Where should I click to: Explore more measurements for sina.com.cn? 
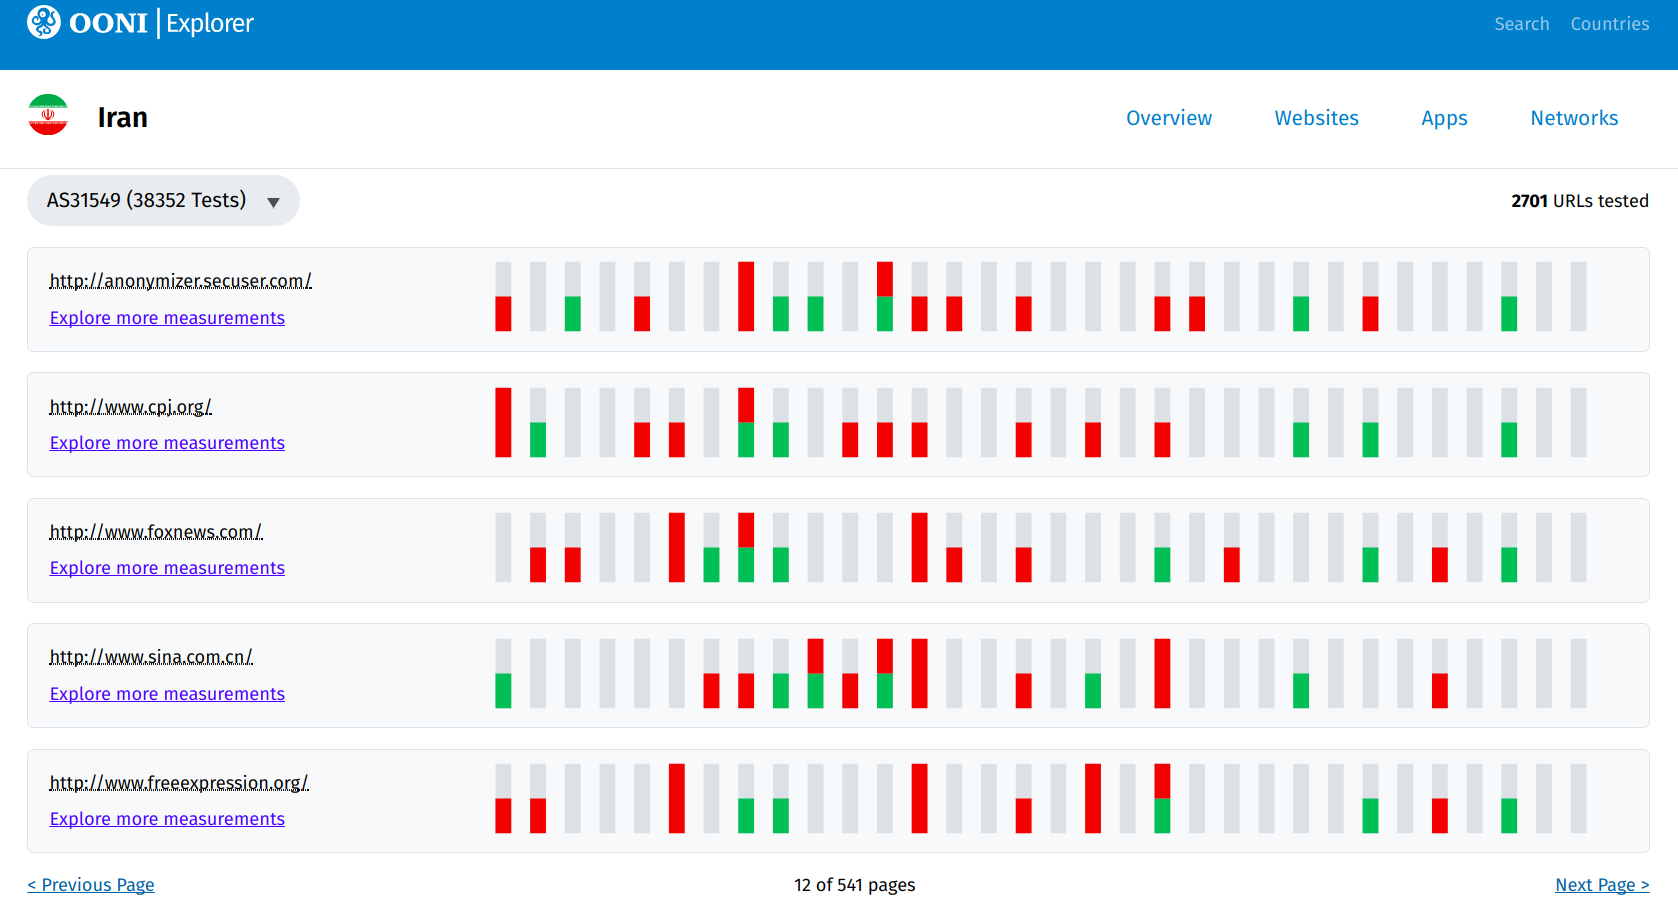[x=167, y=693]
